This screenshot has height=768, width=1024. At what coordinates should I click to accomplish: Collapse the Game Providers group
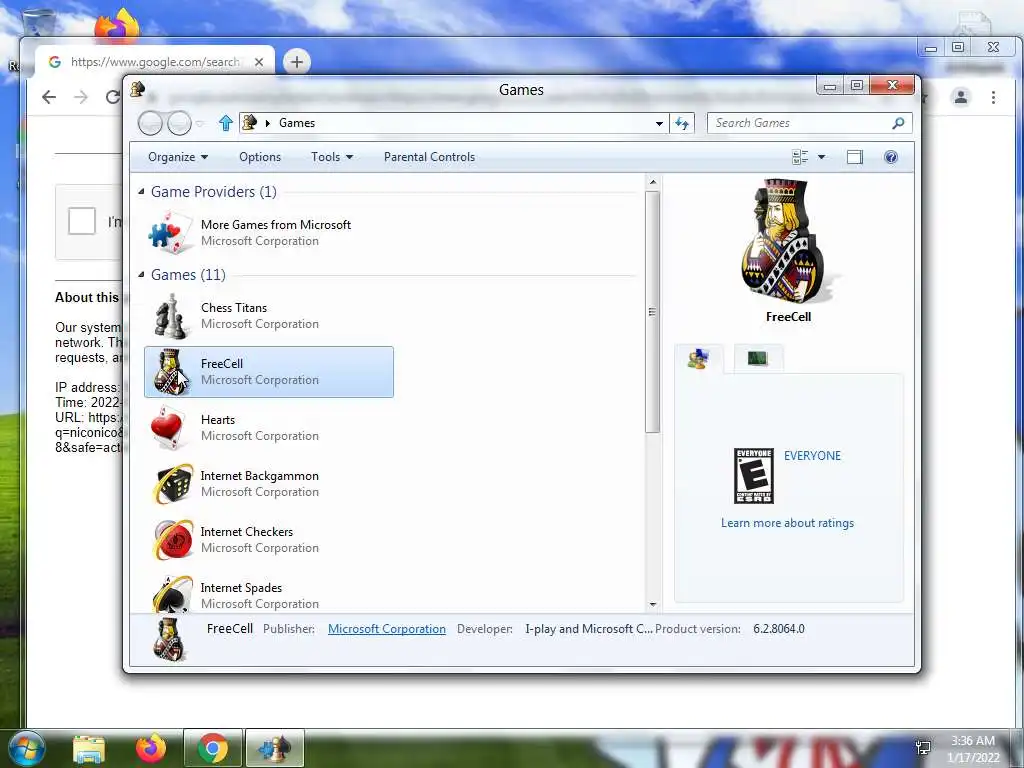point(142,191)
